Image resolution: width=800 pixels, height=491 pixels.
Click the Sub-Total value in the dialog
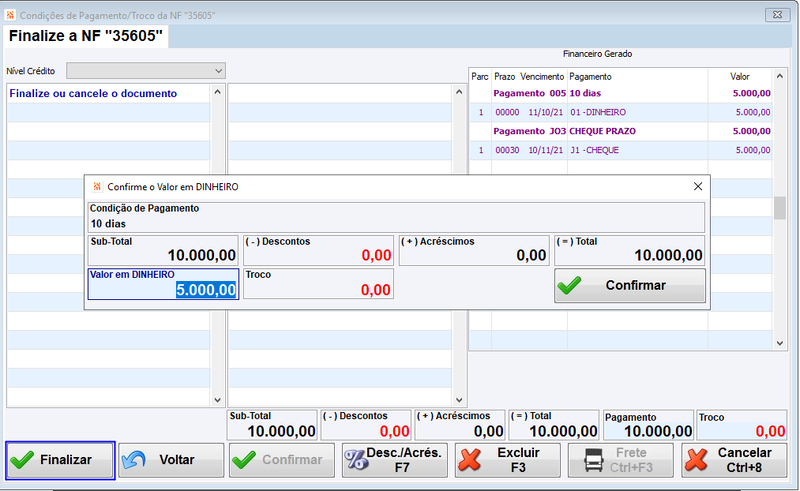tap(202, 255)
